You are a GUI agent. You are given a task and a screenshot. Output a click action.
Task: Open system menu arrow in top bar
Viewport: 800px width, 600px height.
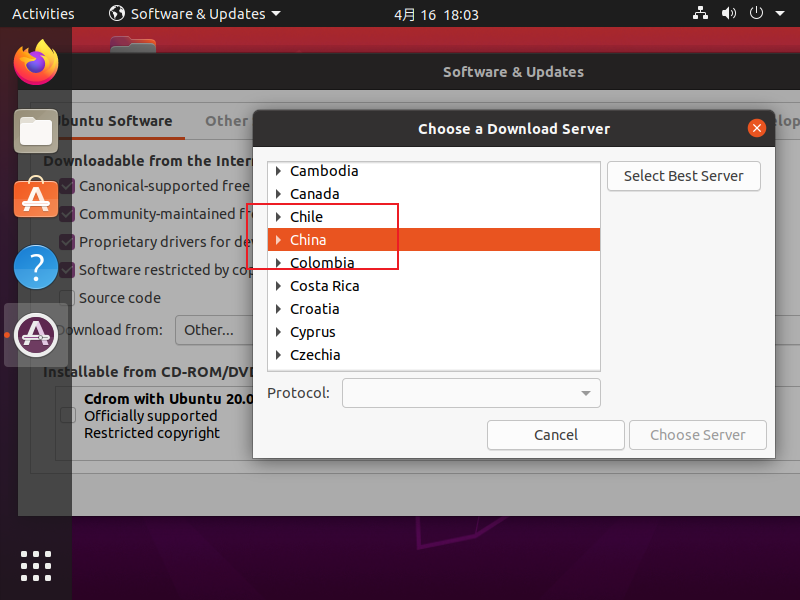click(780, 14)
